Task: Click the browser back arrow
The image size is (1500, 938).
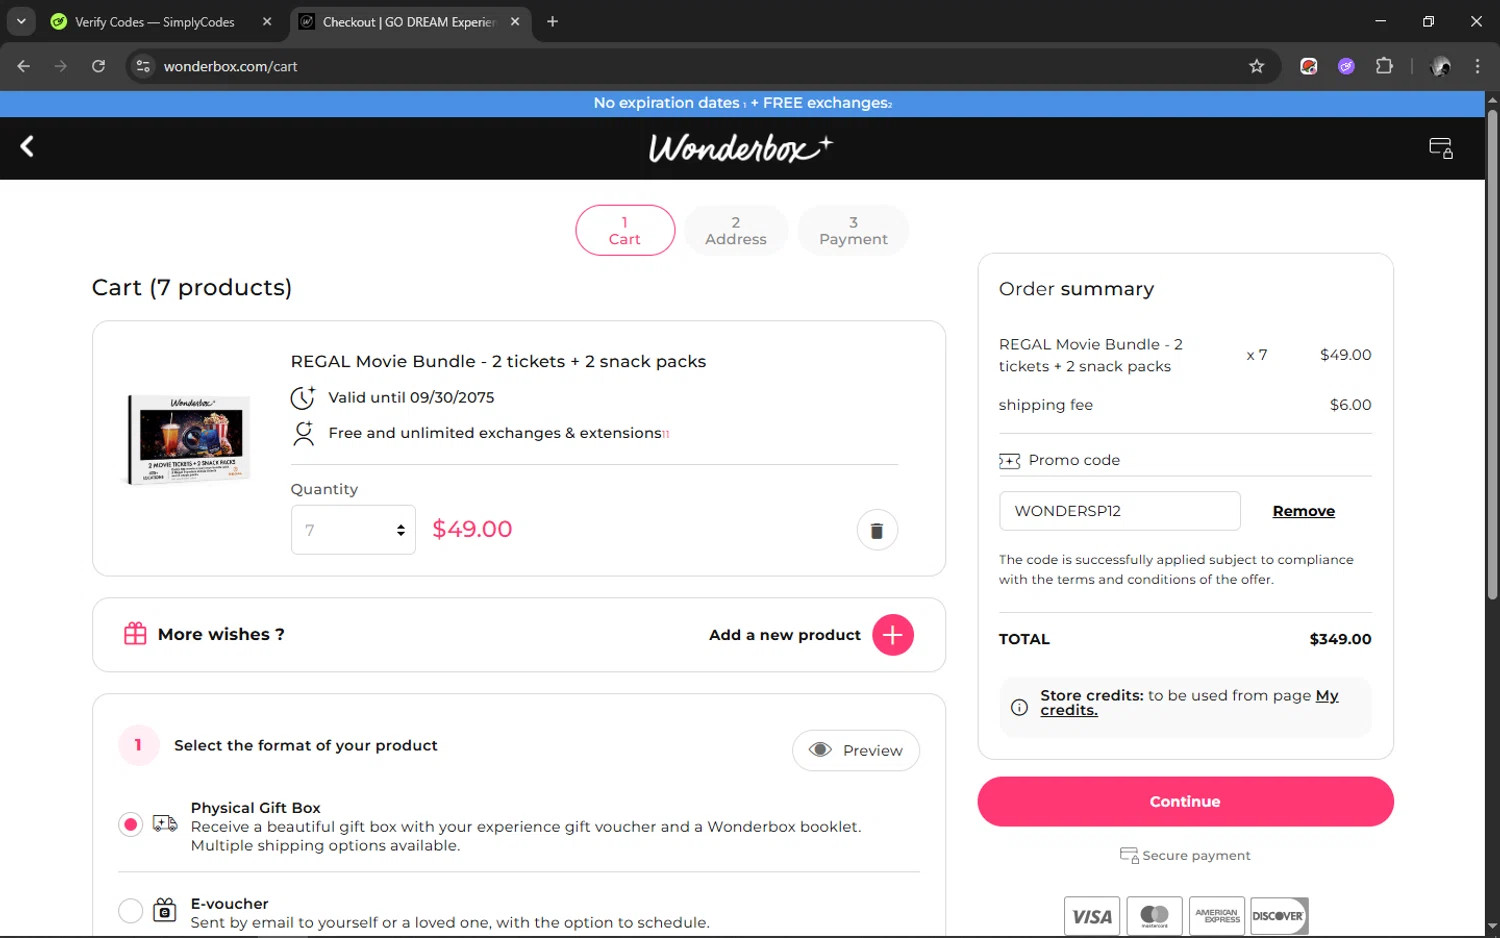Action: point(24,66)
